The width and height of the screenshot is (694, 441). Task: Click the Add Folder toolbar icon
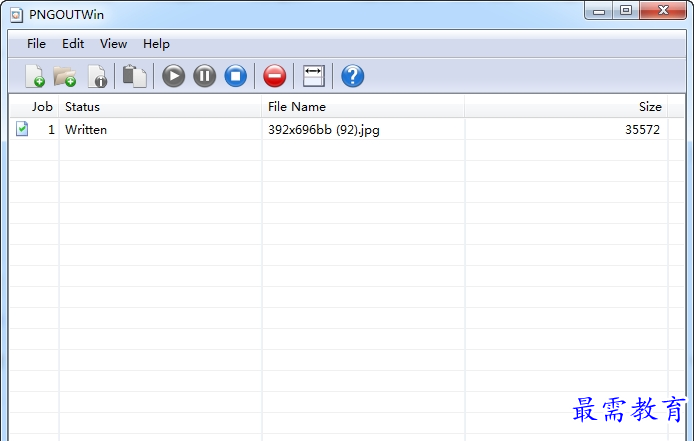point(65,76)
